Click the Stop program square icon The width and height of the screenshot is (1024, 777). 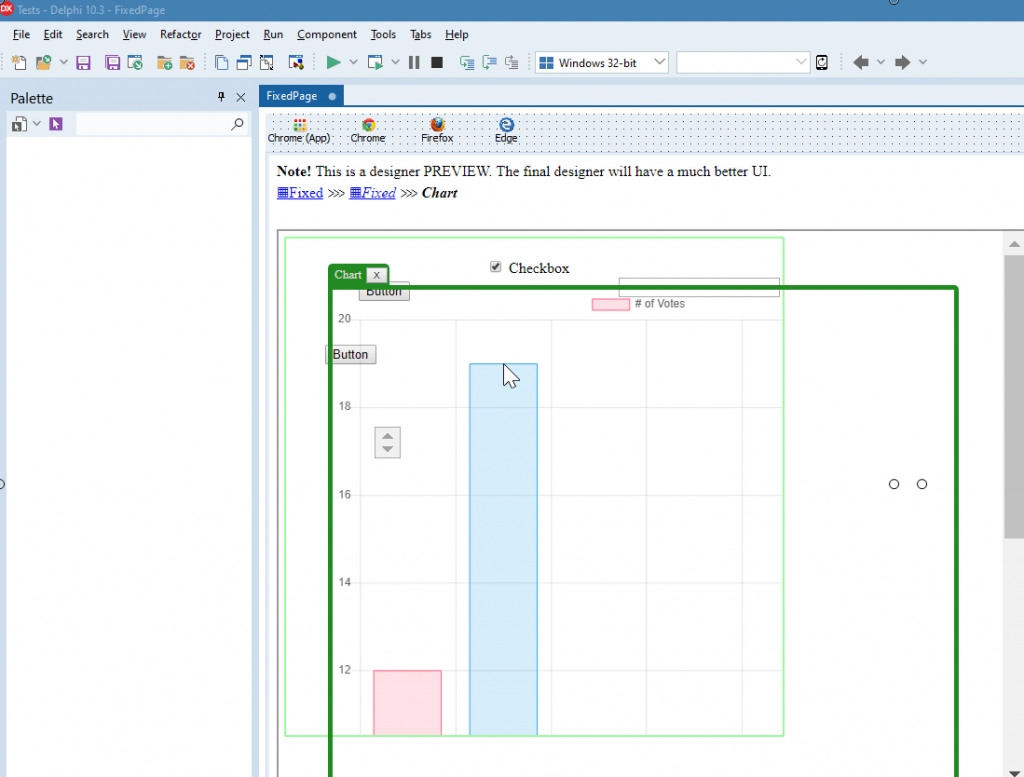(437, 63)
